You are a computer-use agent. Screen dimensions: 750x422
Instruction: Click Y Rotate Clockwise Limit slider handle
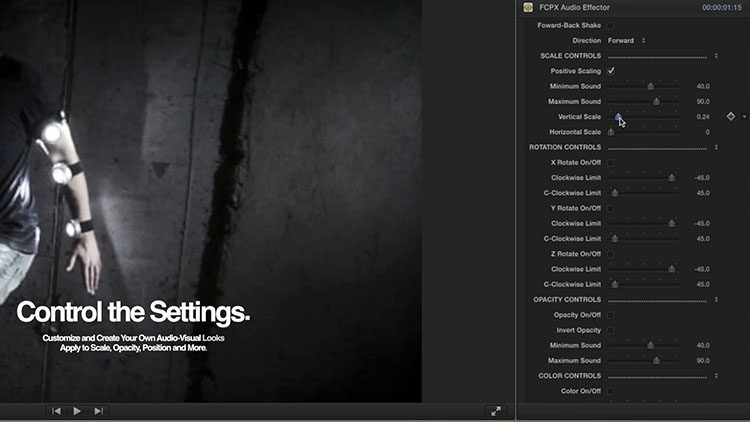point(672,223)
